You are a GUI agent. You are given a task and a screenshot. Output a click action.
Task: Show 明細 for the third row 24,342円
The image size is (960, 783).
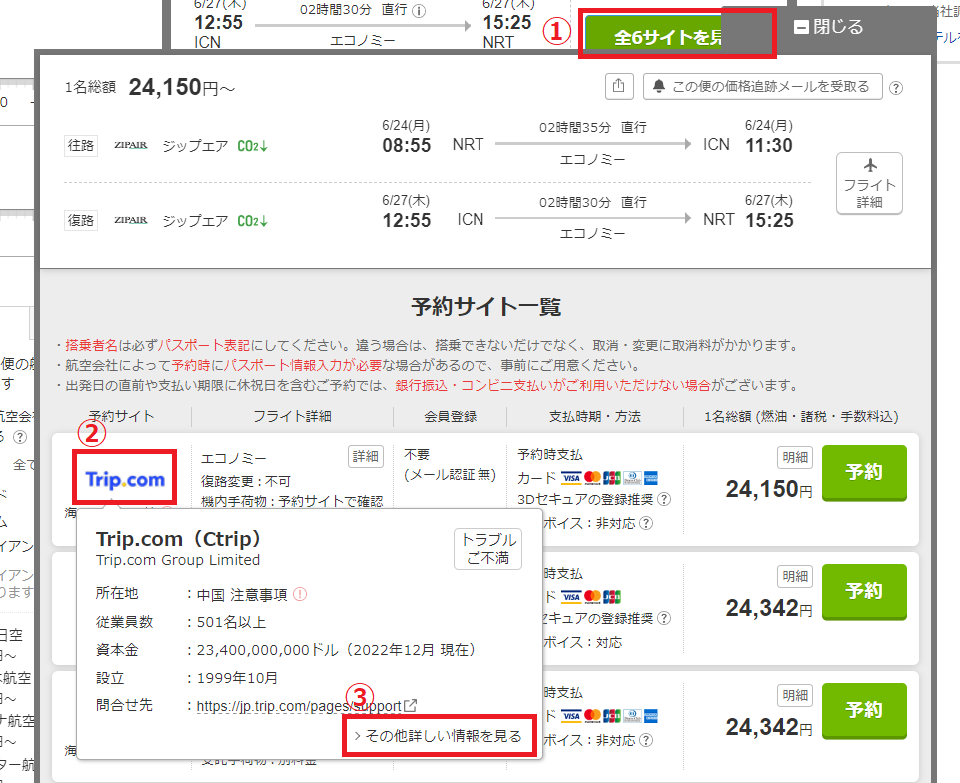(795, 695)
